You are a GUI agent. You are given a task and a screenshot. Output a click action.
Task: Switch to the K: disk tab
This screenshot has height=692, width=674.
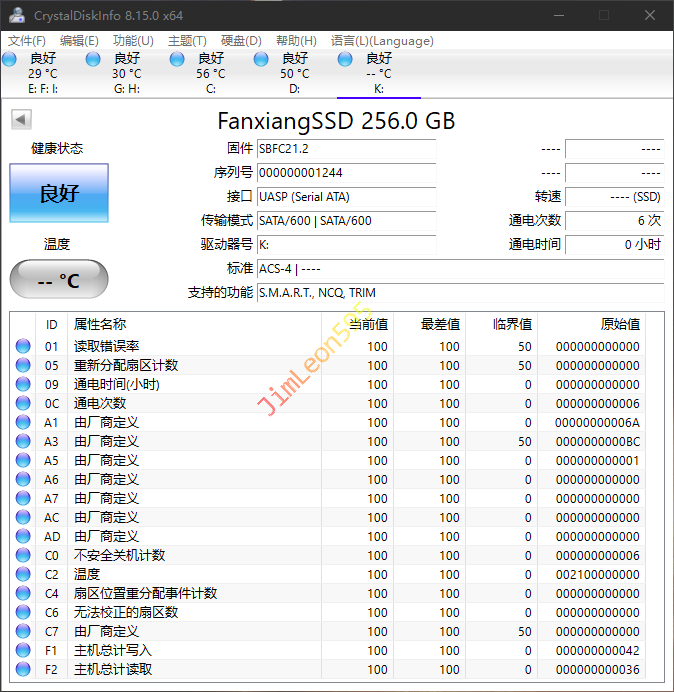378,73
